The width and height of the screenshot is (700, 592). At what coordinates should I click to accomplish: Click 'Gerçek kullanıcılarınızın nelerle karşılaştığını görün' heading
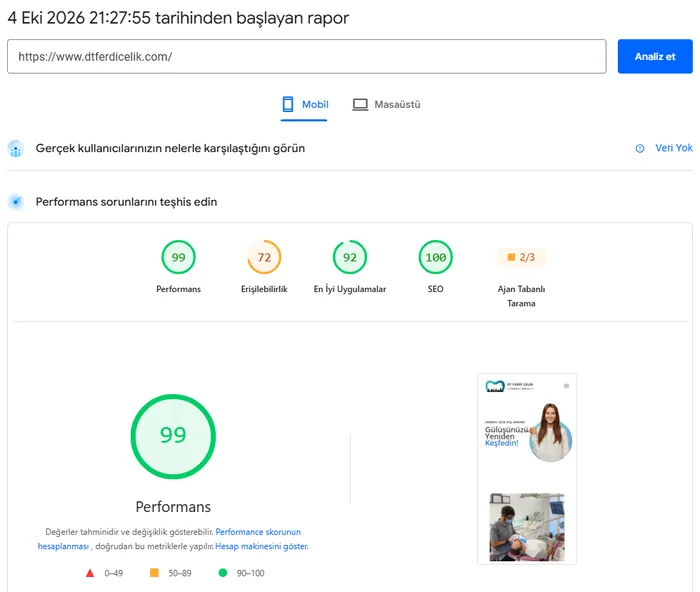(x=170, y=148)
